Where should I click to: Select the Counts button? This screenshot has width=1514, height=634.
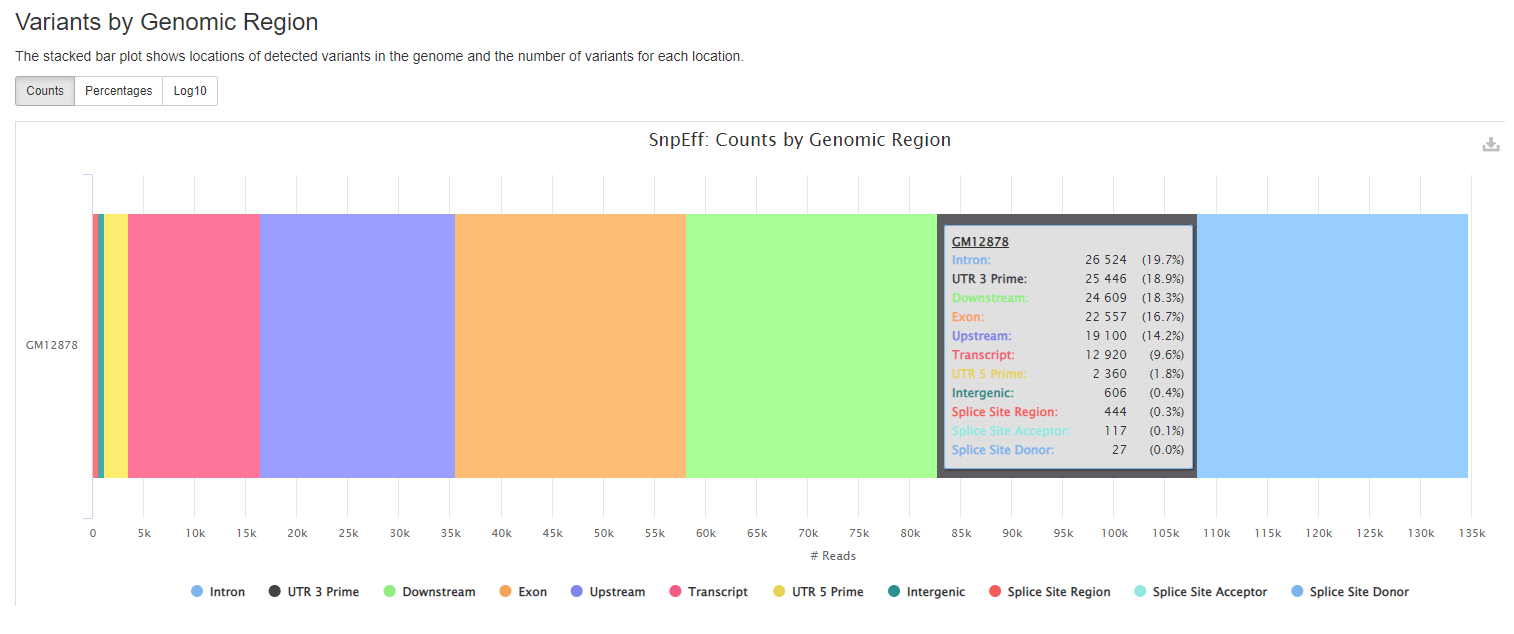point(44,90)
